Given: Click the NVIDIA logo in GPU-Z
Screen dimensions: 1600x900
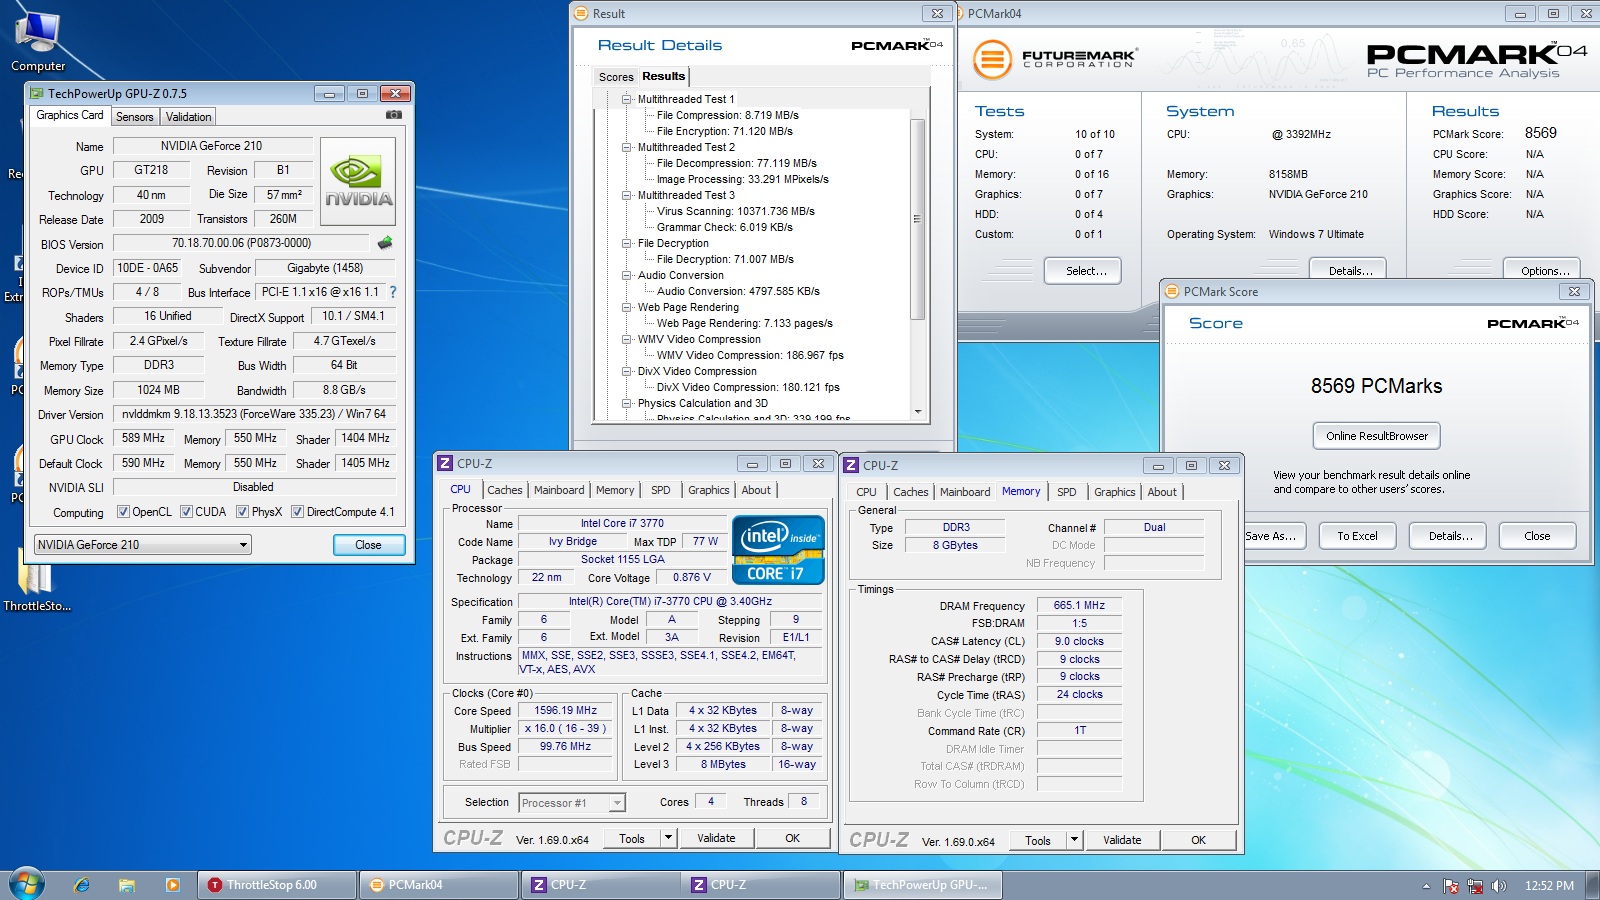Looking at the screenshot, I should point(358,180).
